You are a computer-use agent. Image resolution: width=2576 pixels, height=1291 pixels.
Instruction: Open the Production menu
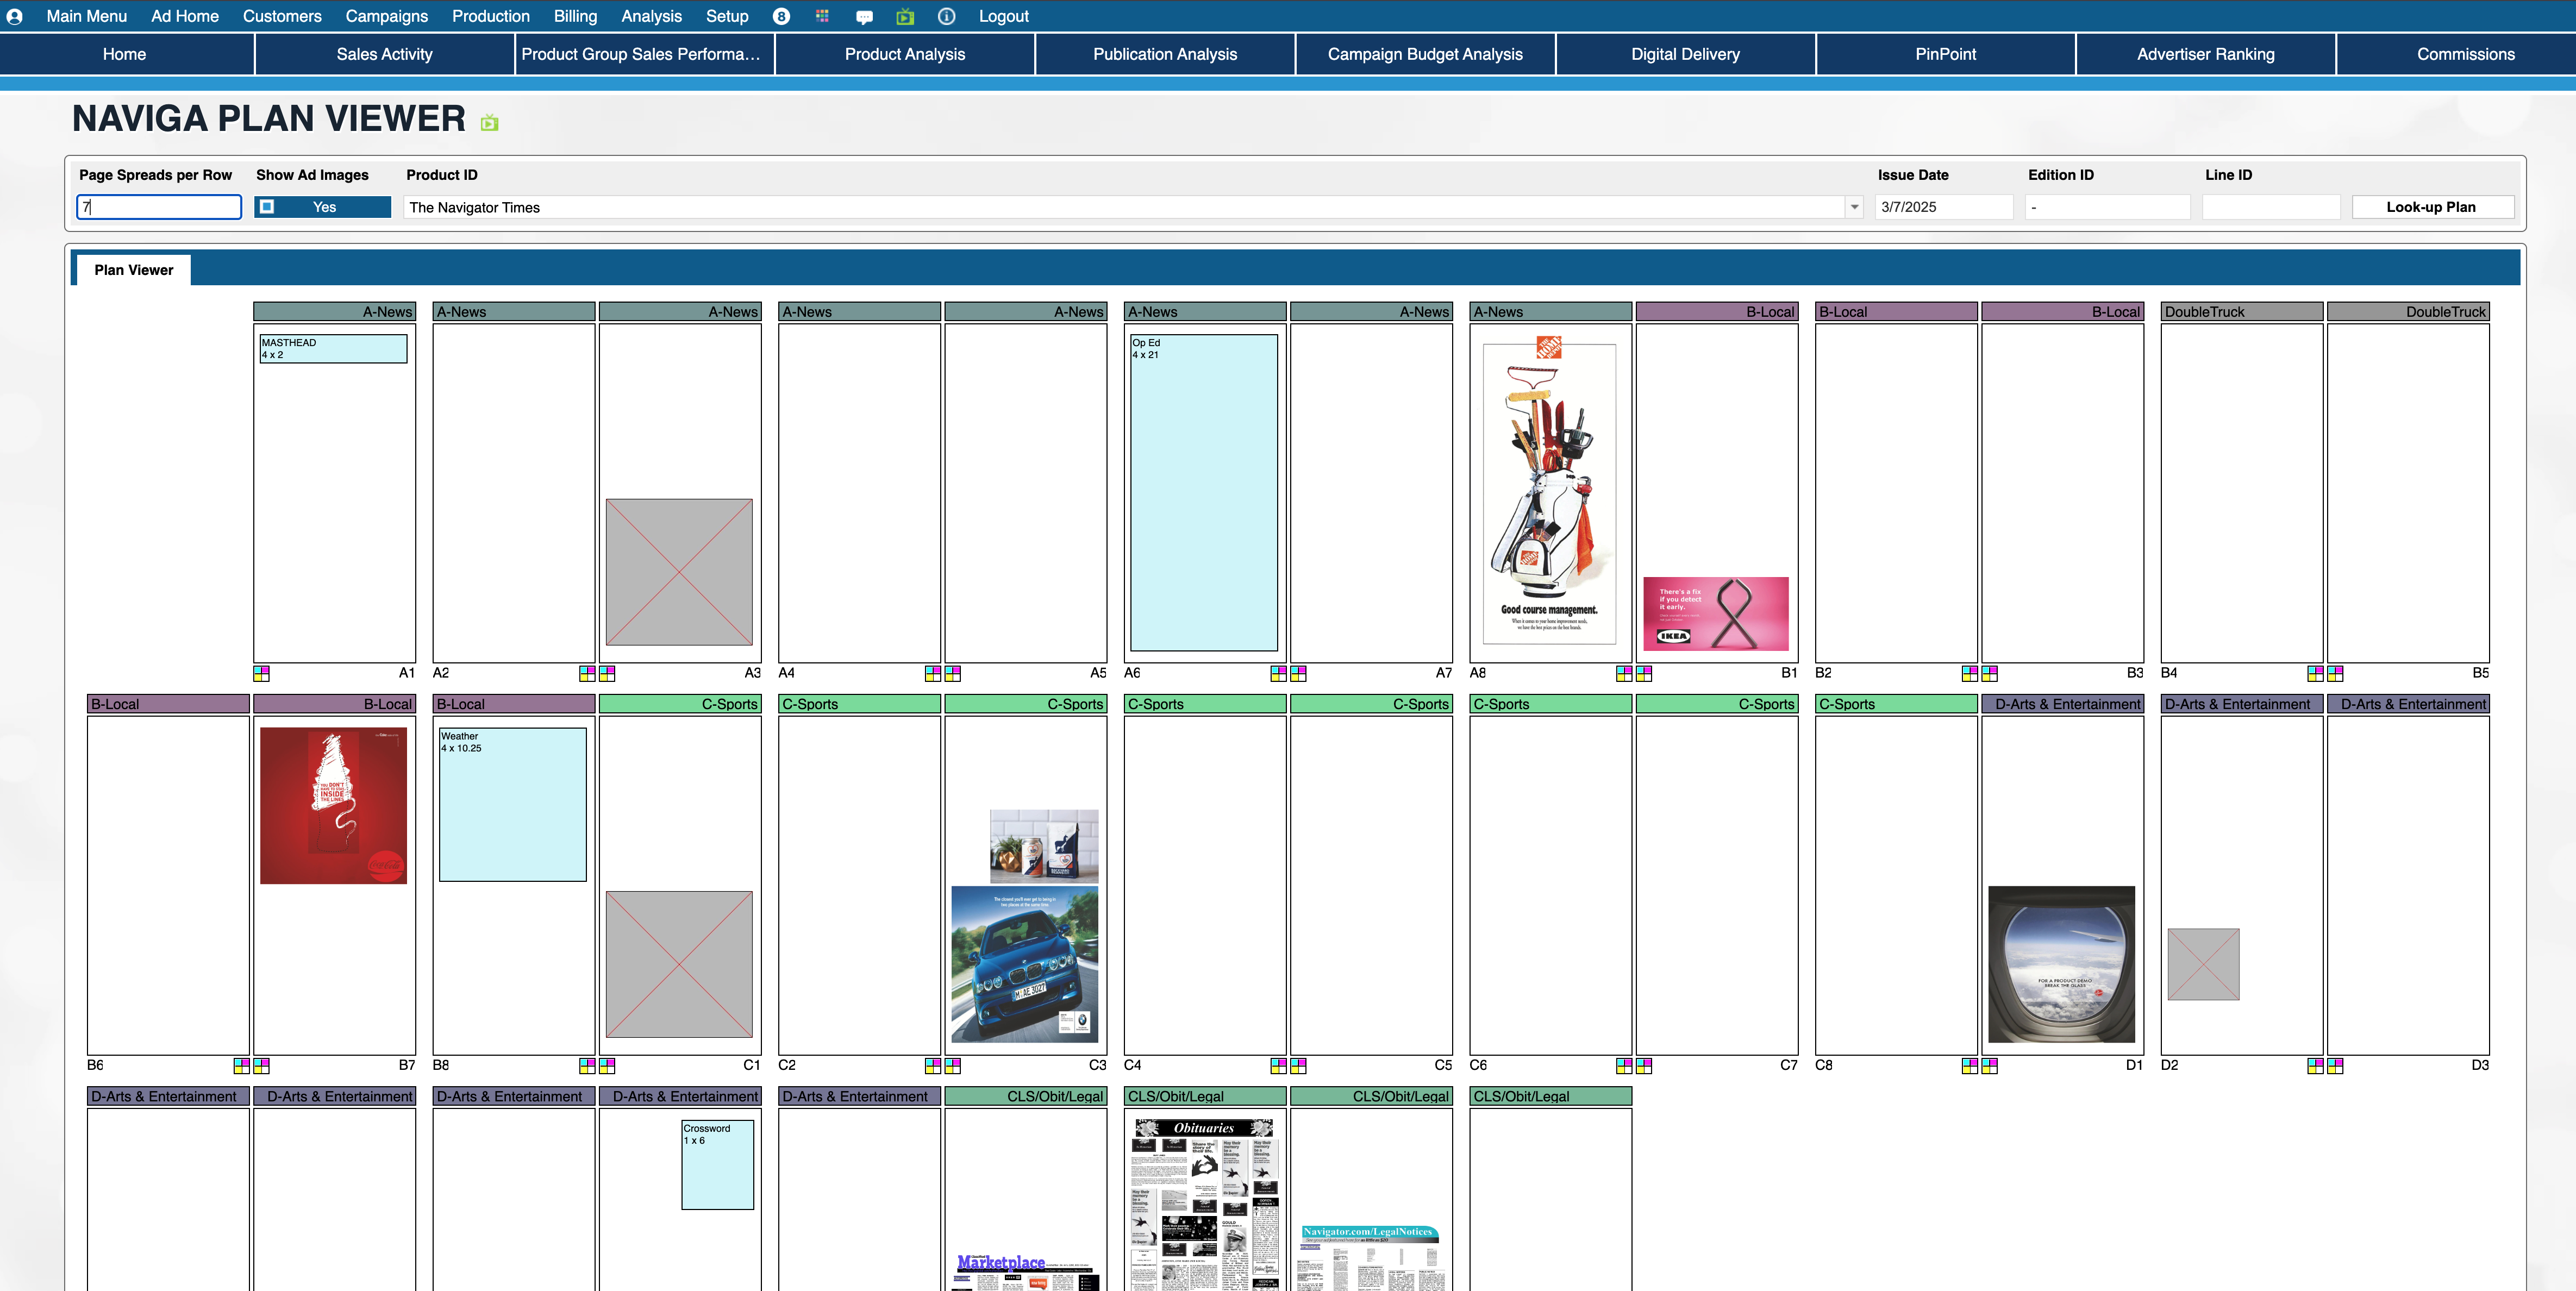coord(490,16)
